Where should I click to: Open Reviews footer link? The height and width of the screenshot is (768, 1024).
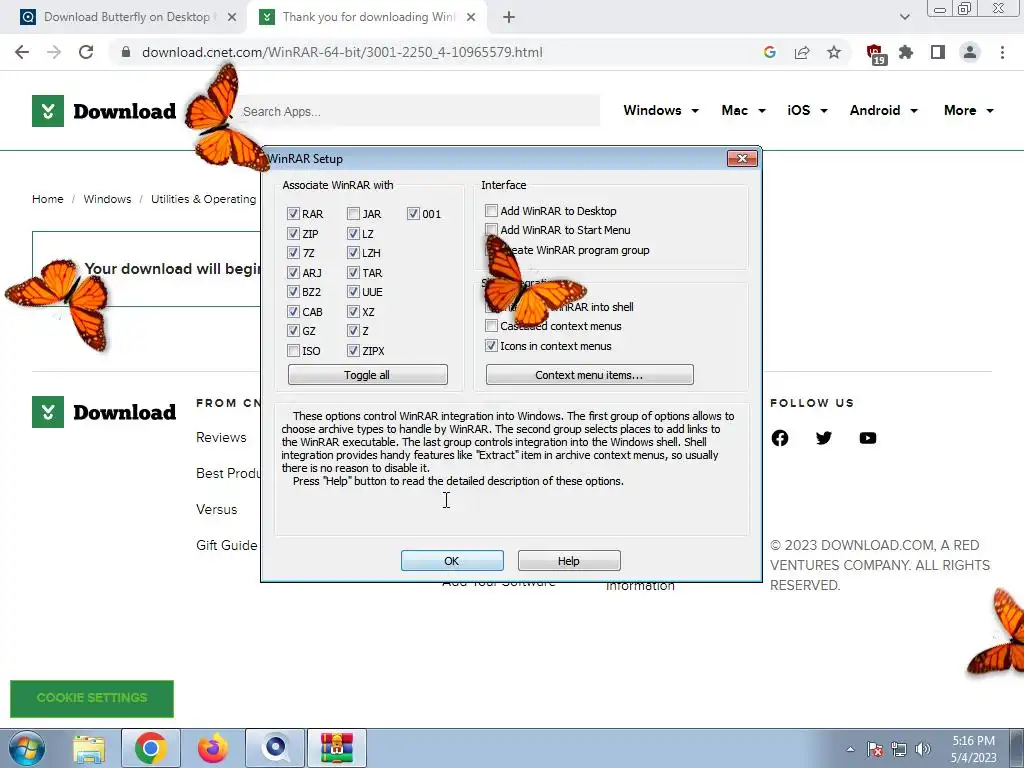pyautogui.click(x=221, y=437)
